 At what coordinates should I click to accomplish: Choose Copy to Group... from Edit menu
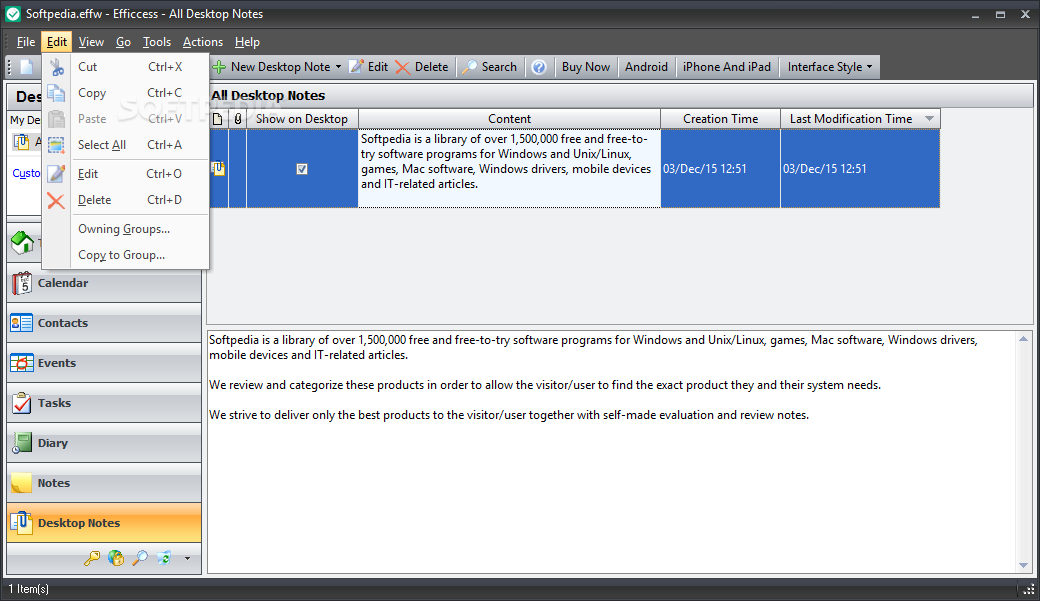point(121,255)
